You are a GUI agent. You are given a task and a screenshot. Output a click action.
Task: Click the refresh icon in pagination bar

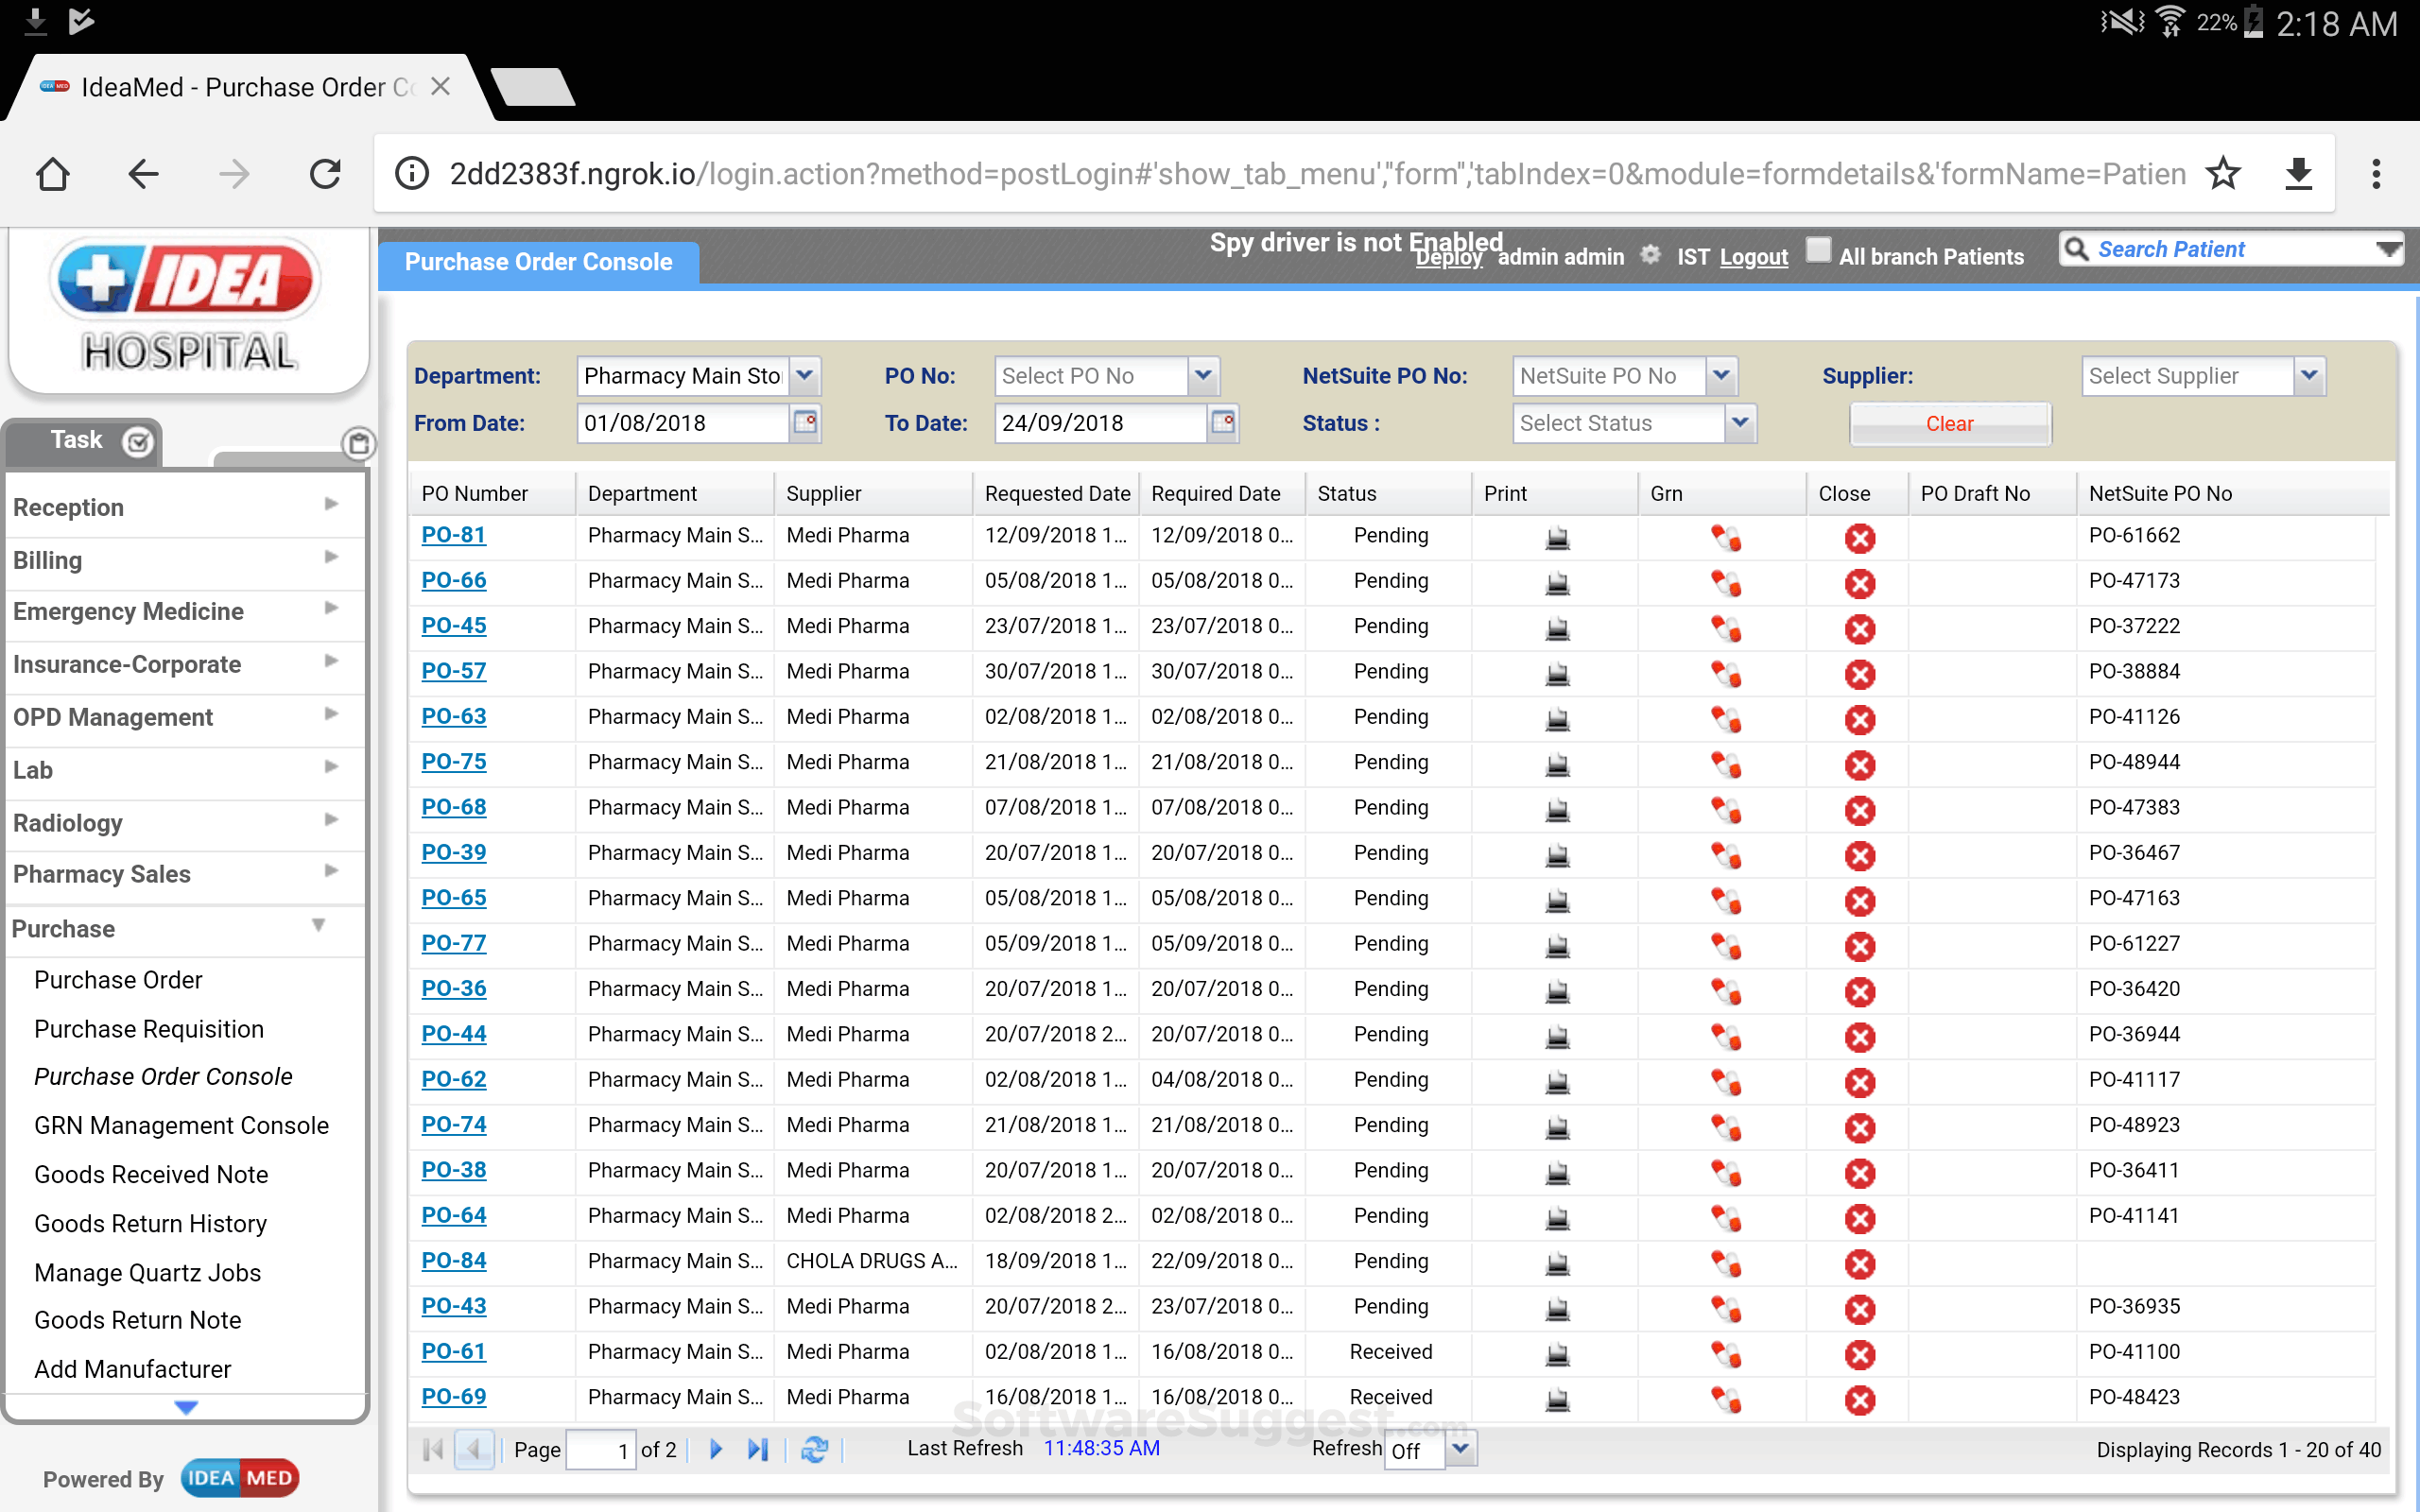coord(815,1449)
